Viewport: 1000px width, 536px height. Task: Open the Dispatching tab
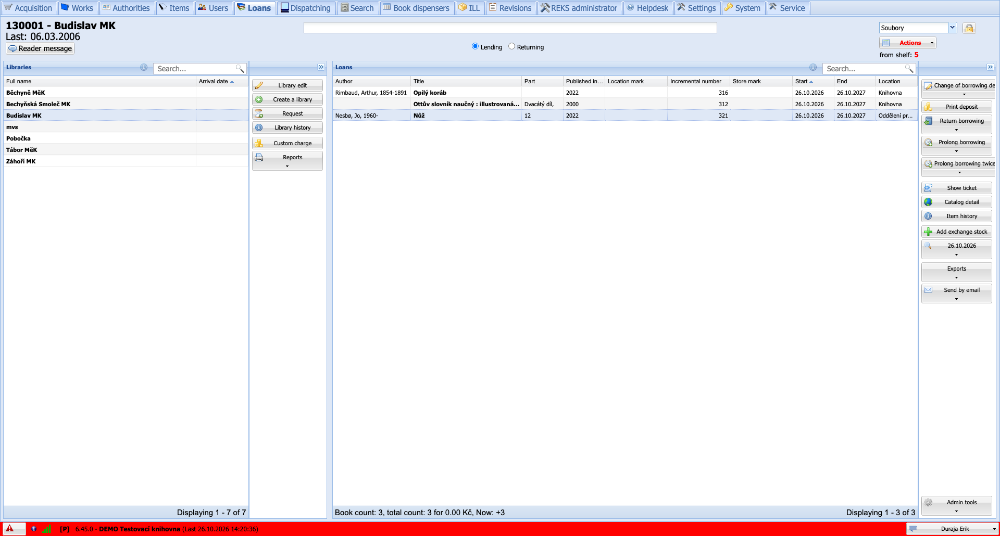[307, 8]
